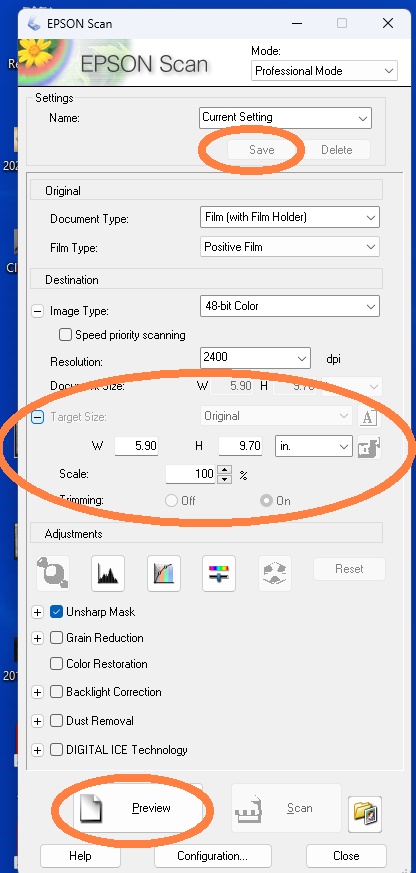The height and width of the screenshot is (873, 416).
Task: Open the Resolution dropdown set to 2400
Action: (255, 357)
